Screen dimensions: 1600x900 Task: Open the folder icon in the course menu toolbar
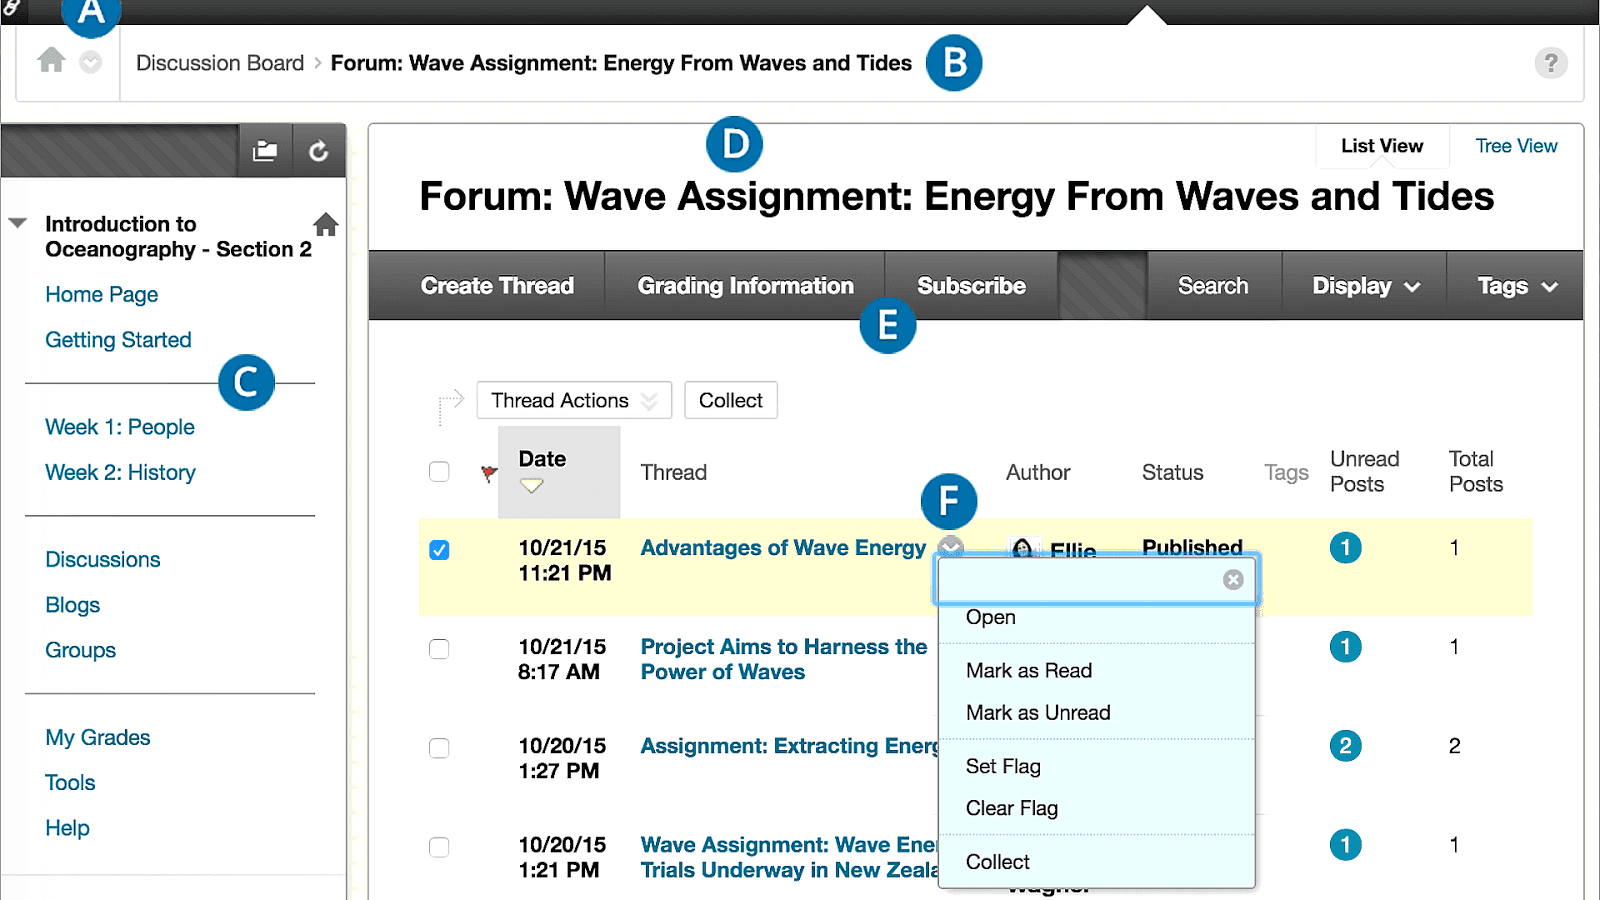[x=265, y=150]
